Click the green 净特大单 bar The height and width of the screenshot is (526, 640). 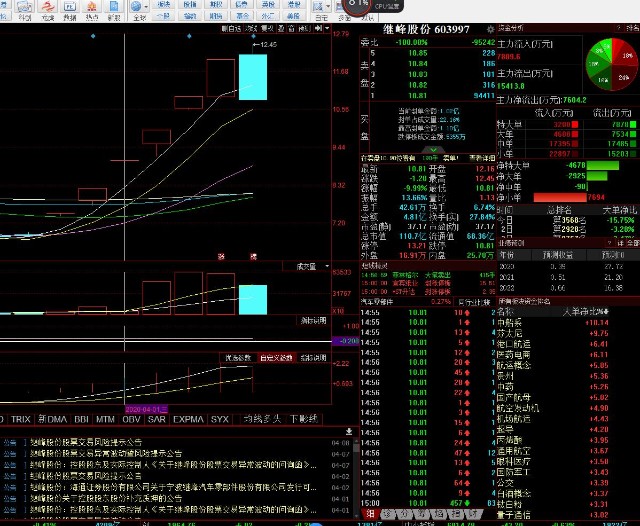[602, 165]
